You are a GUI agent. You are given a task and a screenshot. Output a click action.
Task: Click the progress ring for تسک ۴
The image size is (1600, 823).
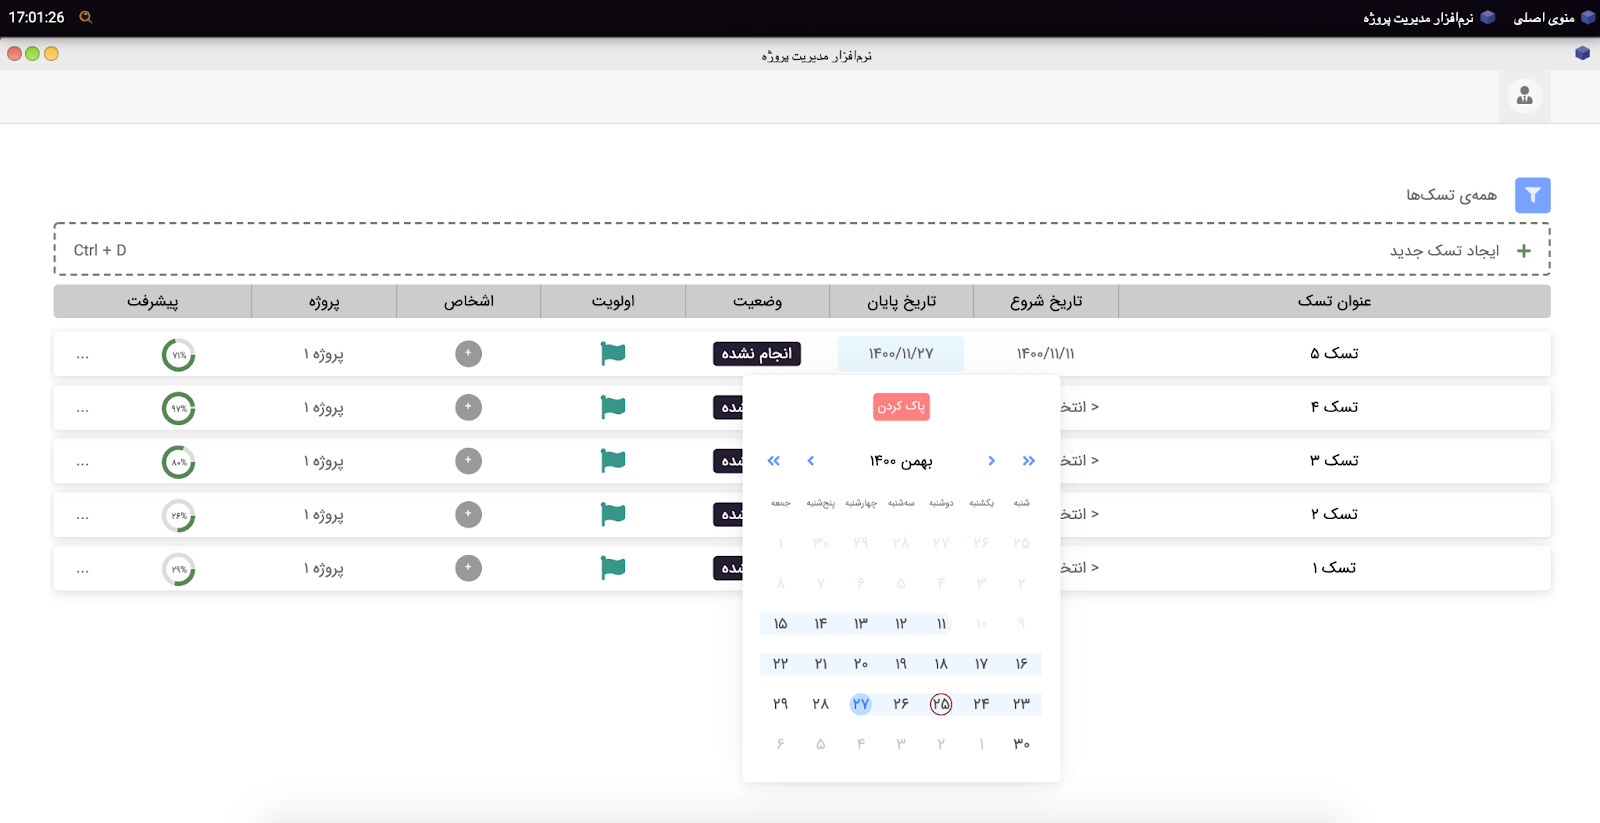(179, 408)
